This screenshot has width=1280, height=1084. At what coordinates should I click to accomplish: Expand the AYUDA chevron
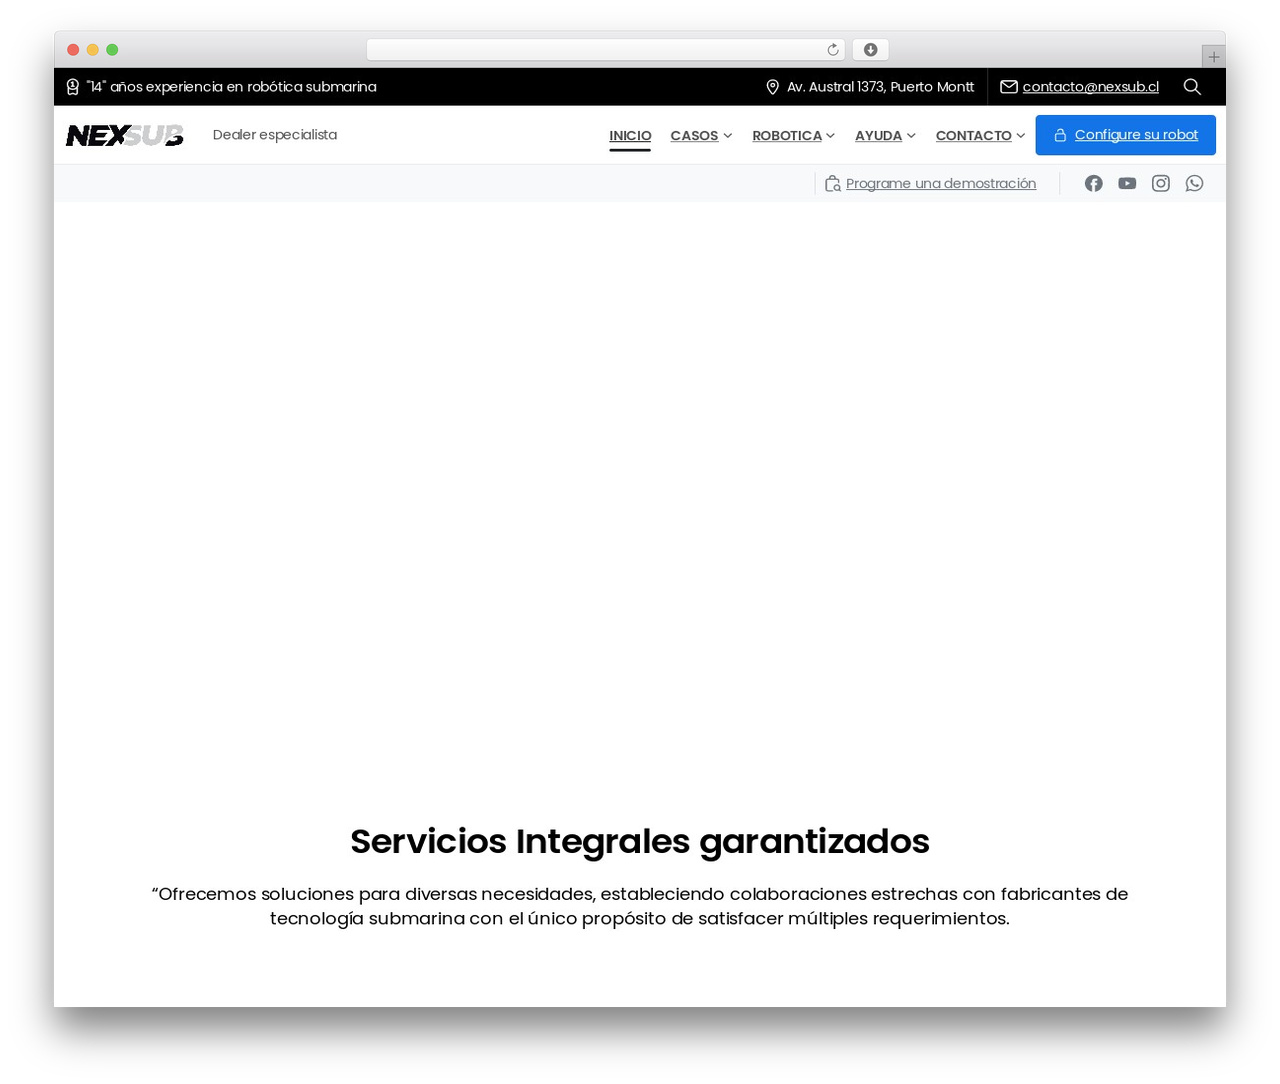pyautogui.click(x=911, y=136)
